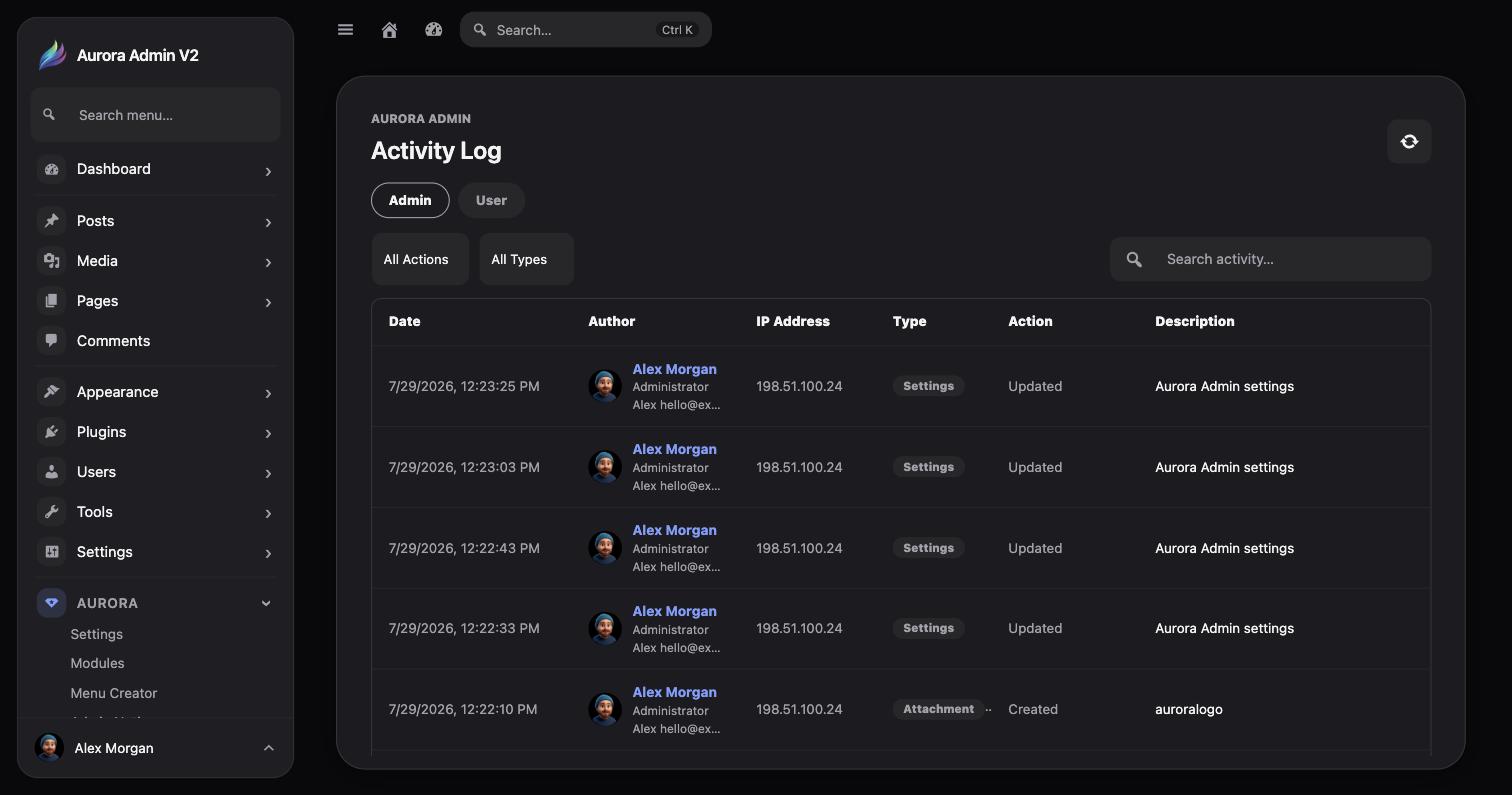1512x795 pixels.
Task: Click the Plugins plug icon
Action: [52, 432]
